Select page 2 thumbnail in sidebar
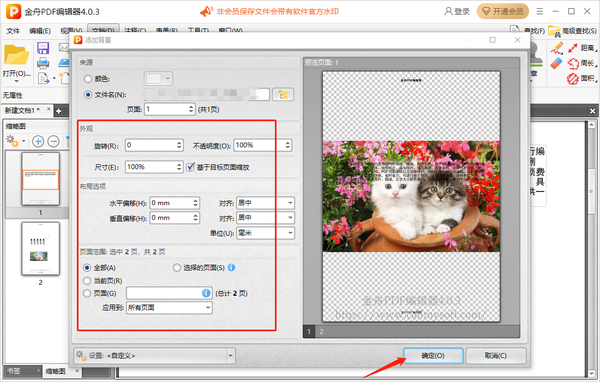Screen dimensions: 600x382 (x=41, y=248)
